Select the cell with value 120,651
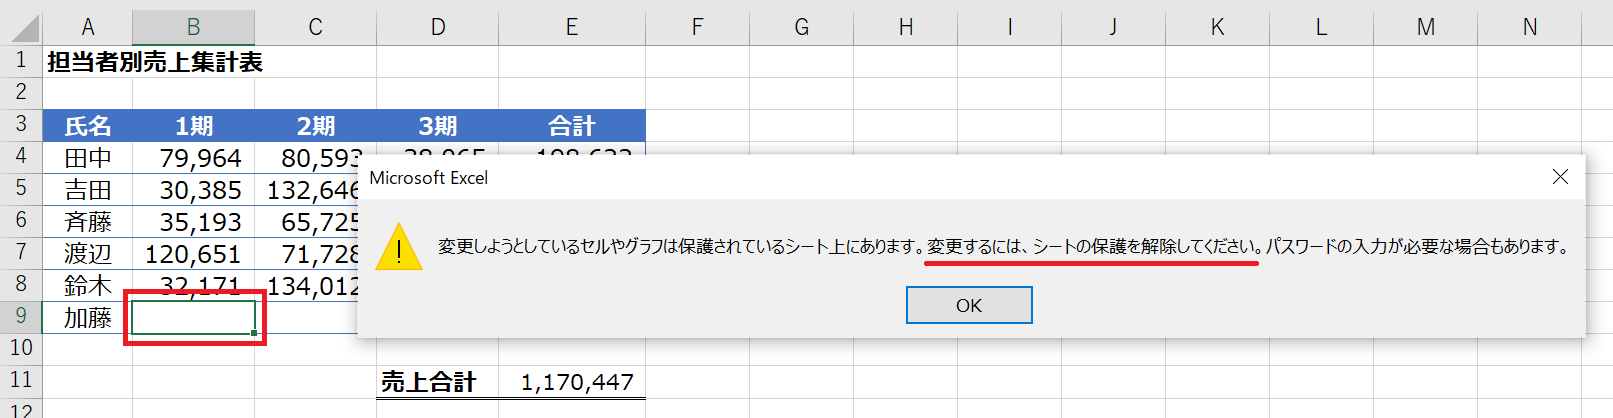 coord(193,254)
